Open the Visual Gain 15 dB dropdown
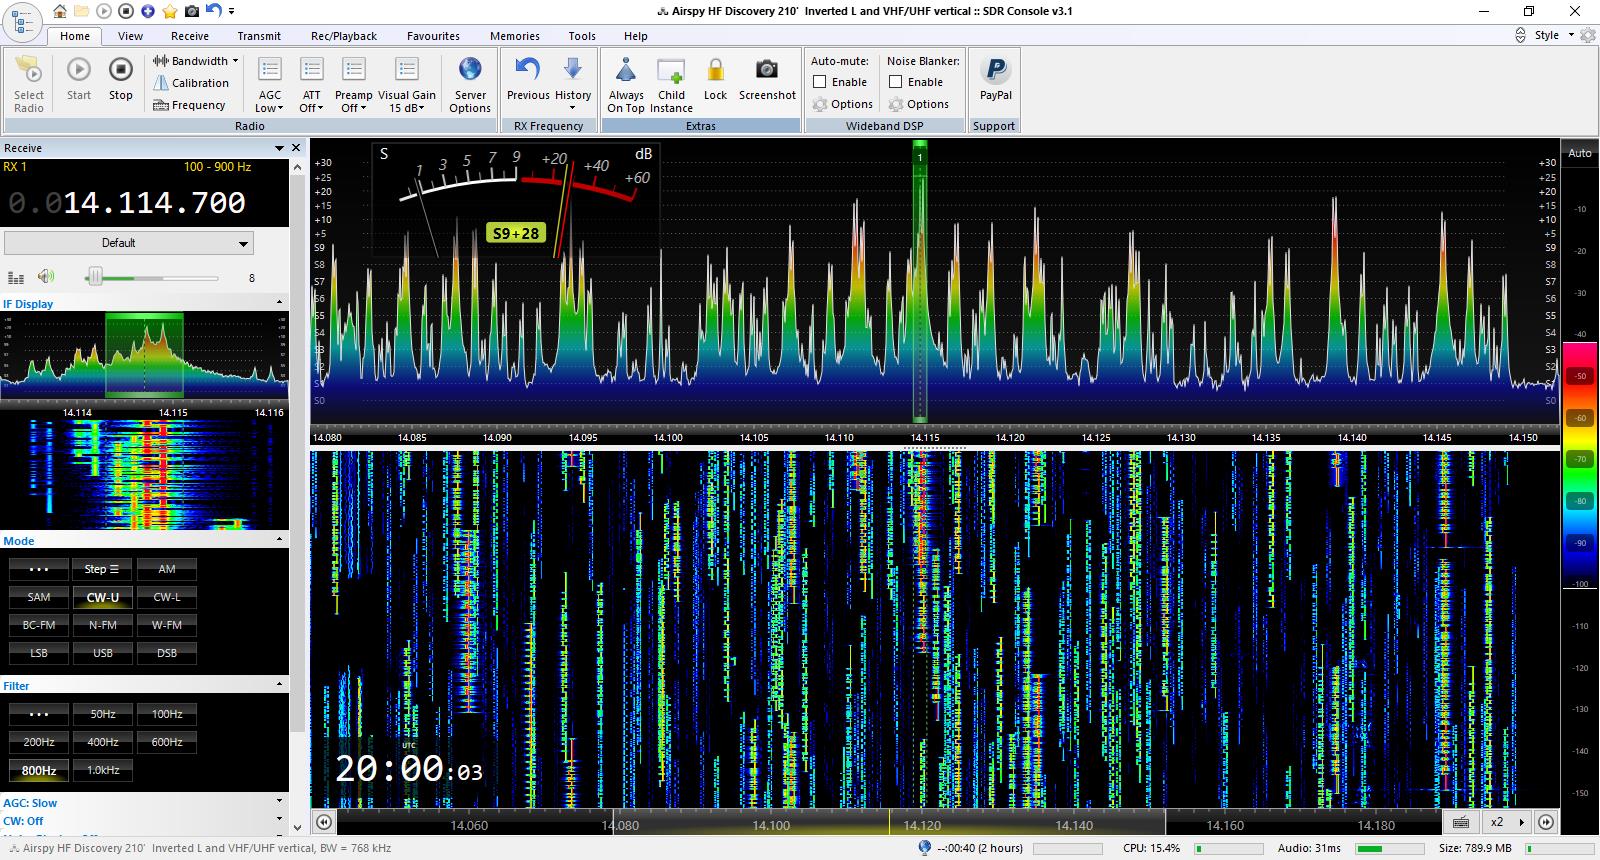This screenshot has height=860, width=1600. (406, 108)
